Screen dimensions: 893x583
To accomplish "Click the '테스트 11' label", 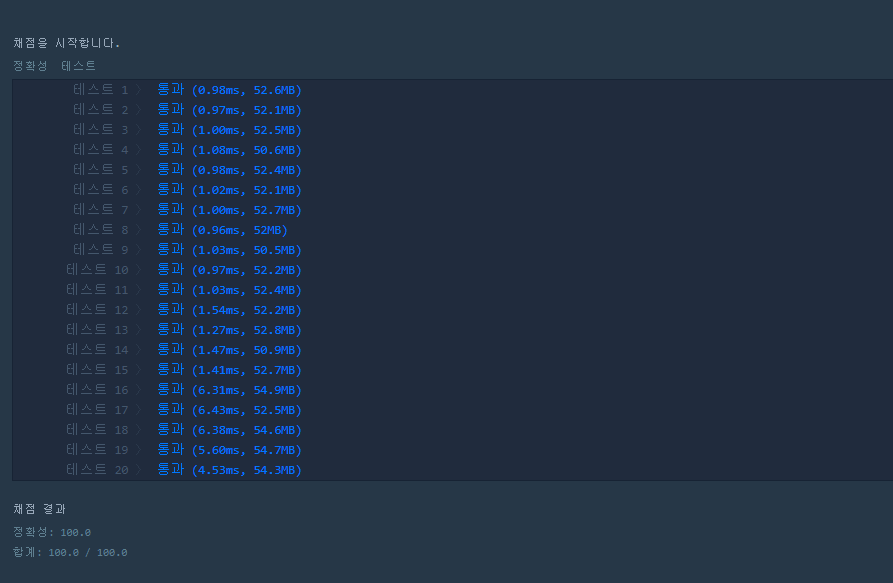I will [x=97, y=290].
